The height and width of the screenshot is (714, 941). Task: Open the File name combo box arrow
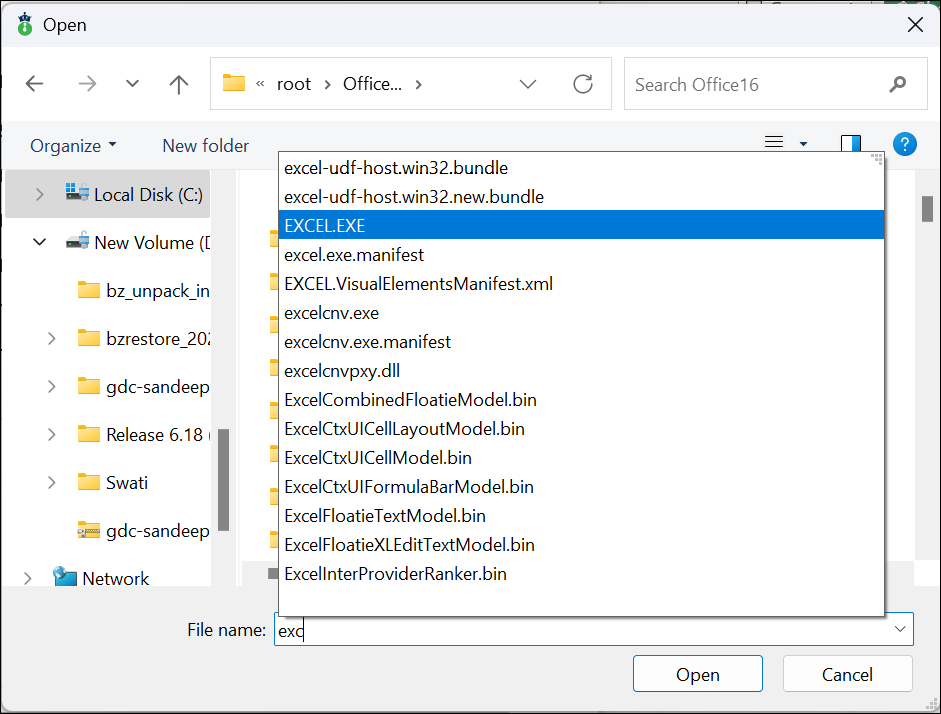pyautogui.click(x=900, y=629)
